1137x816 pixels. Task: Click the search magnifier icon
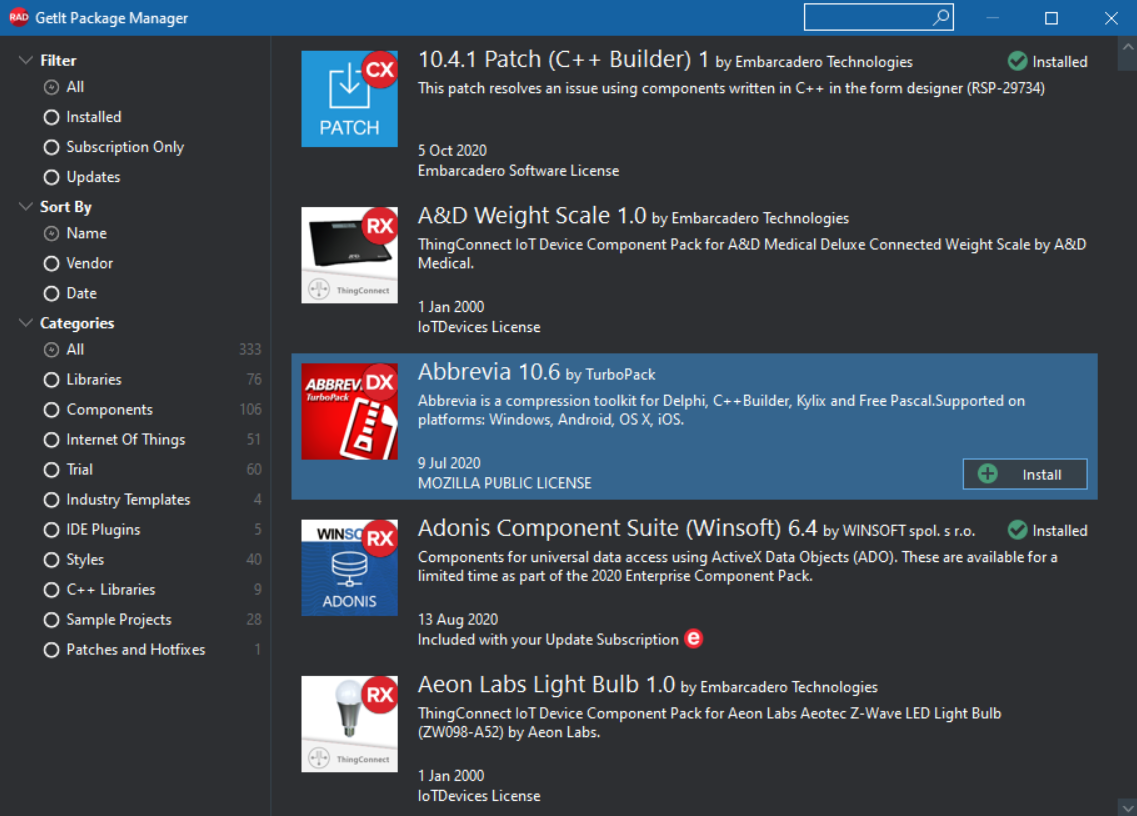tap(940, 17)
